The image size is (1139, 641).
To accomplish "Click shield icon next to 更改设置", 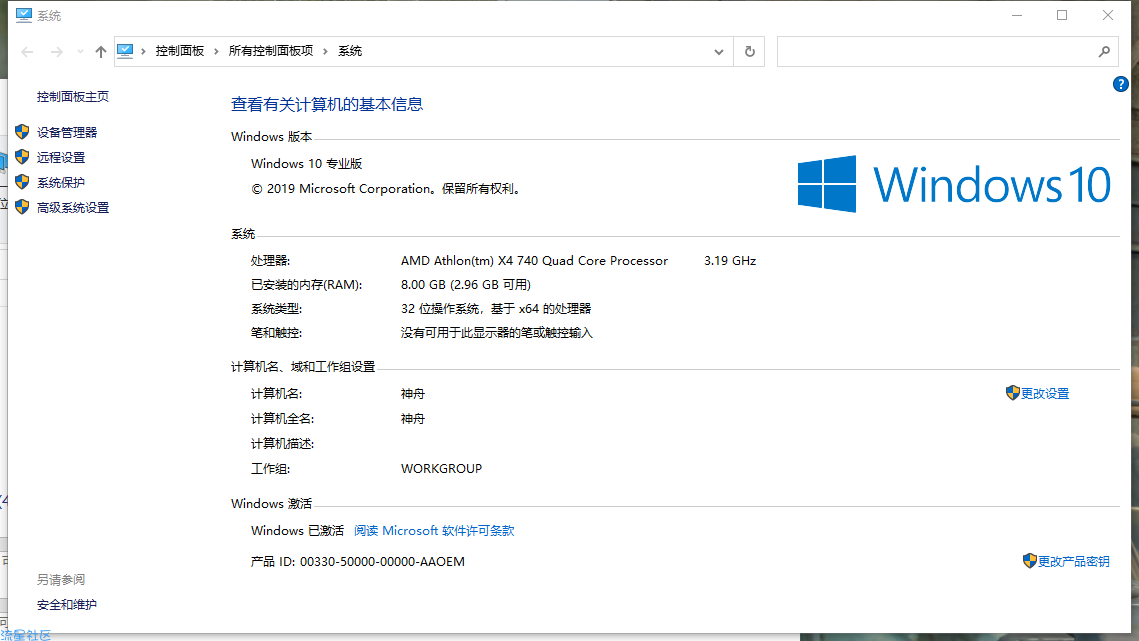I will 1013,393.
